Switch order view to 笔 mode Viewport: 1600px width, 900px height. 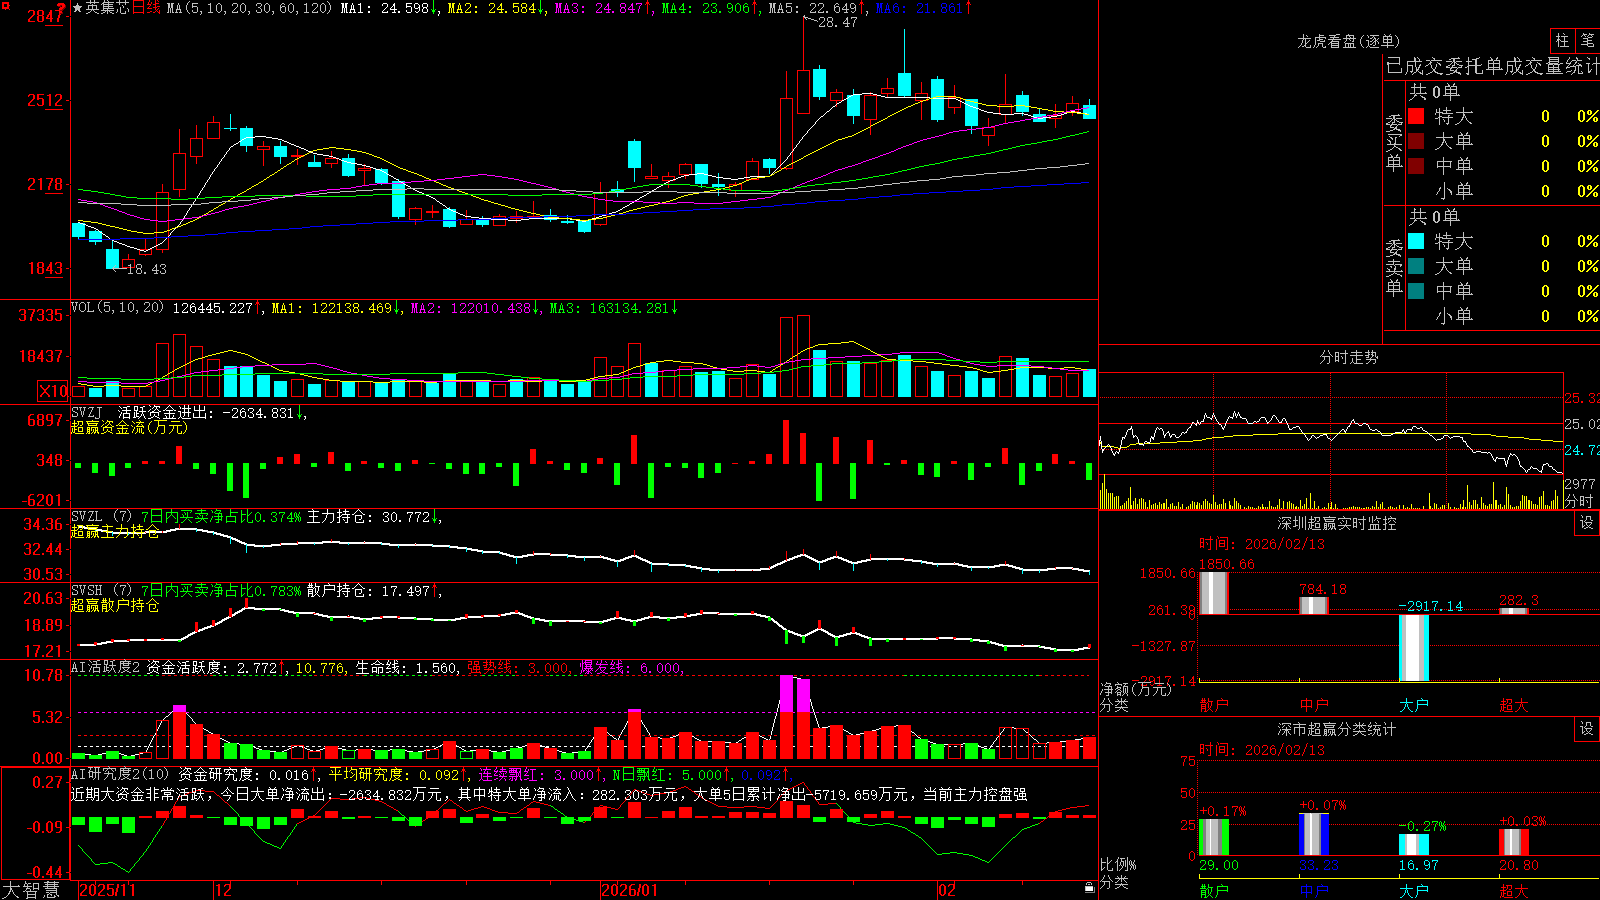click(1587, 40)
